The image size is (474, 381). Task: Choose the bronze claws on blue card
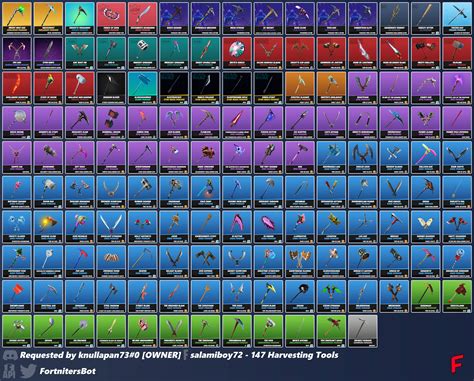pyautogui.click(x=111, y=262)
